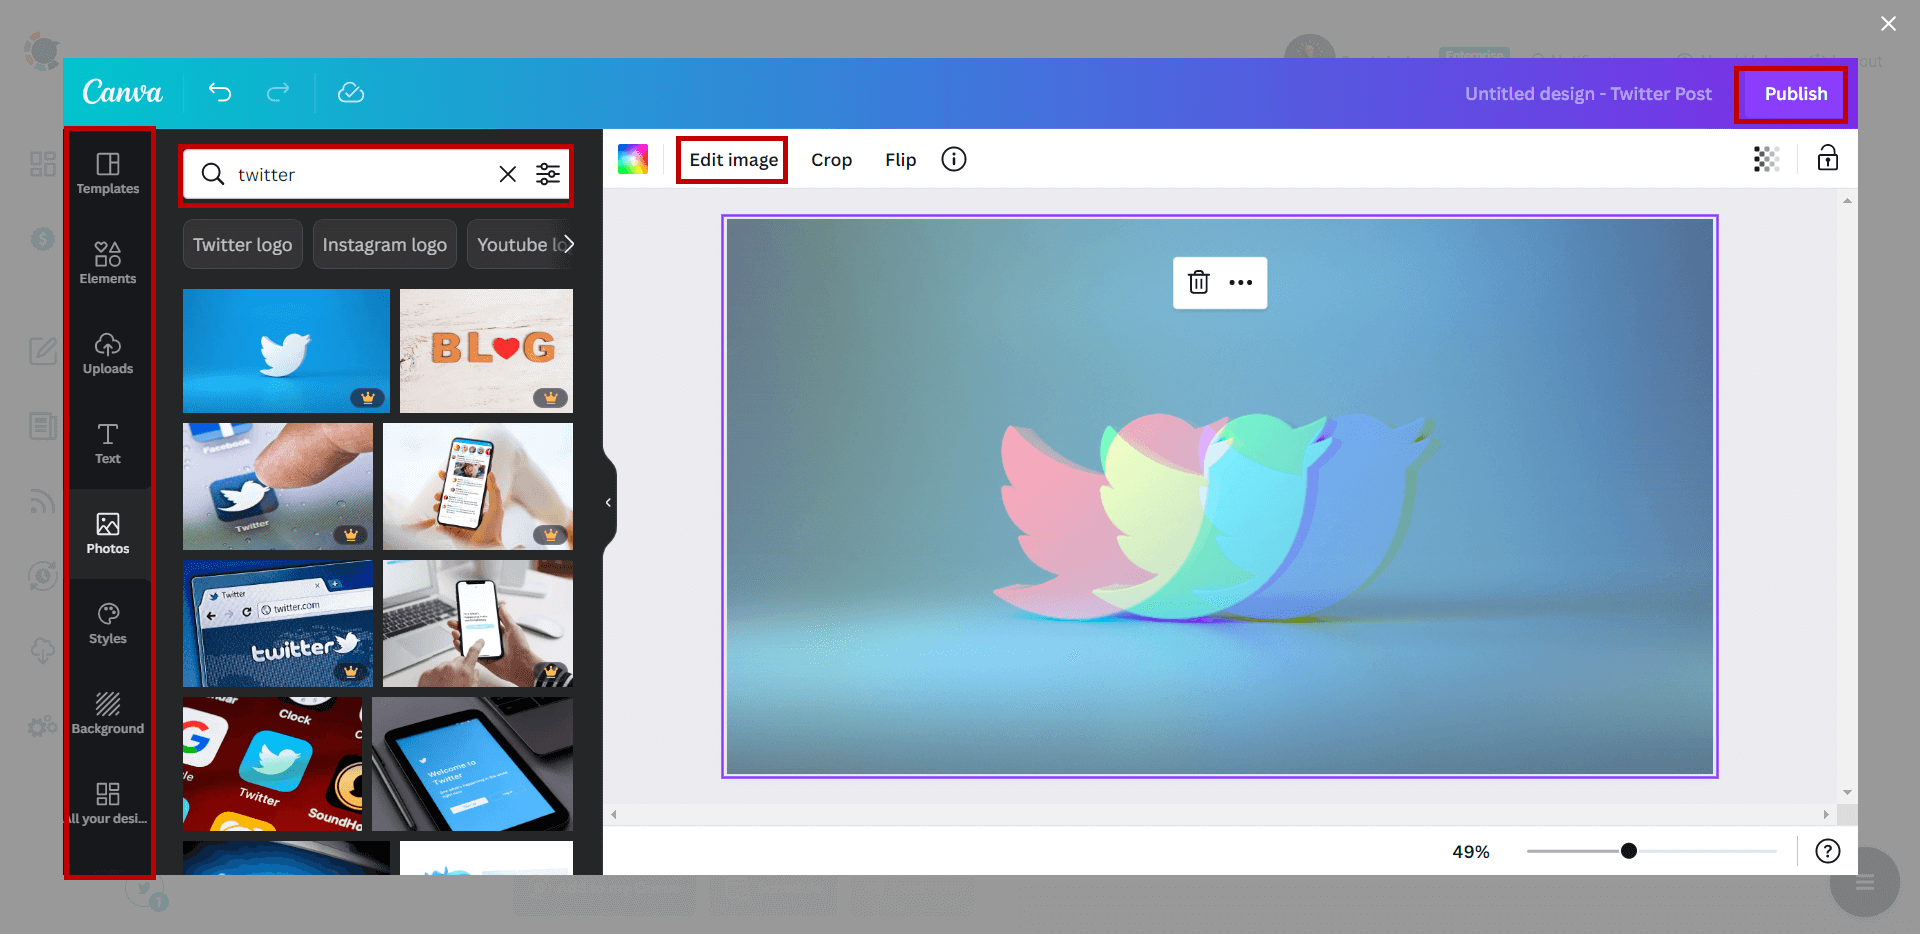Undo the last action
1920x934 pixels.
[220, 92]
